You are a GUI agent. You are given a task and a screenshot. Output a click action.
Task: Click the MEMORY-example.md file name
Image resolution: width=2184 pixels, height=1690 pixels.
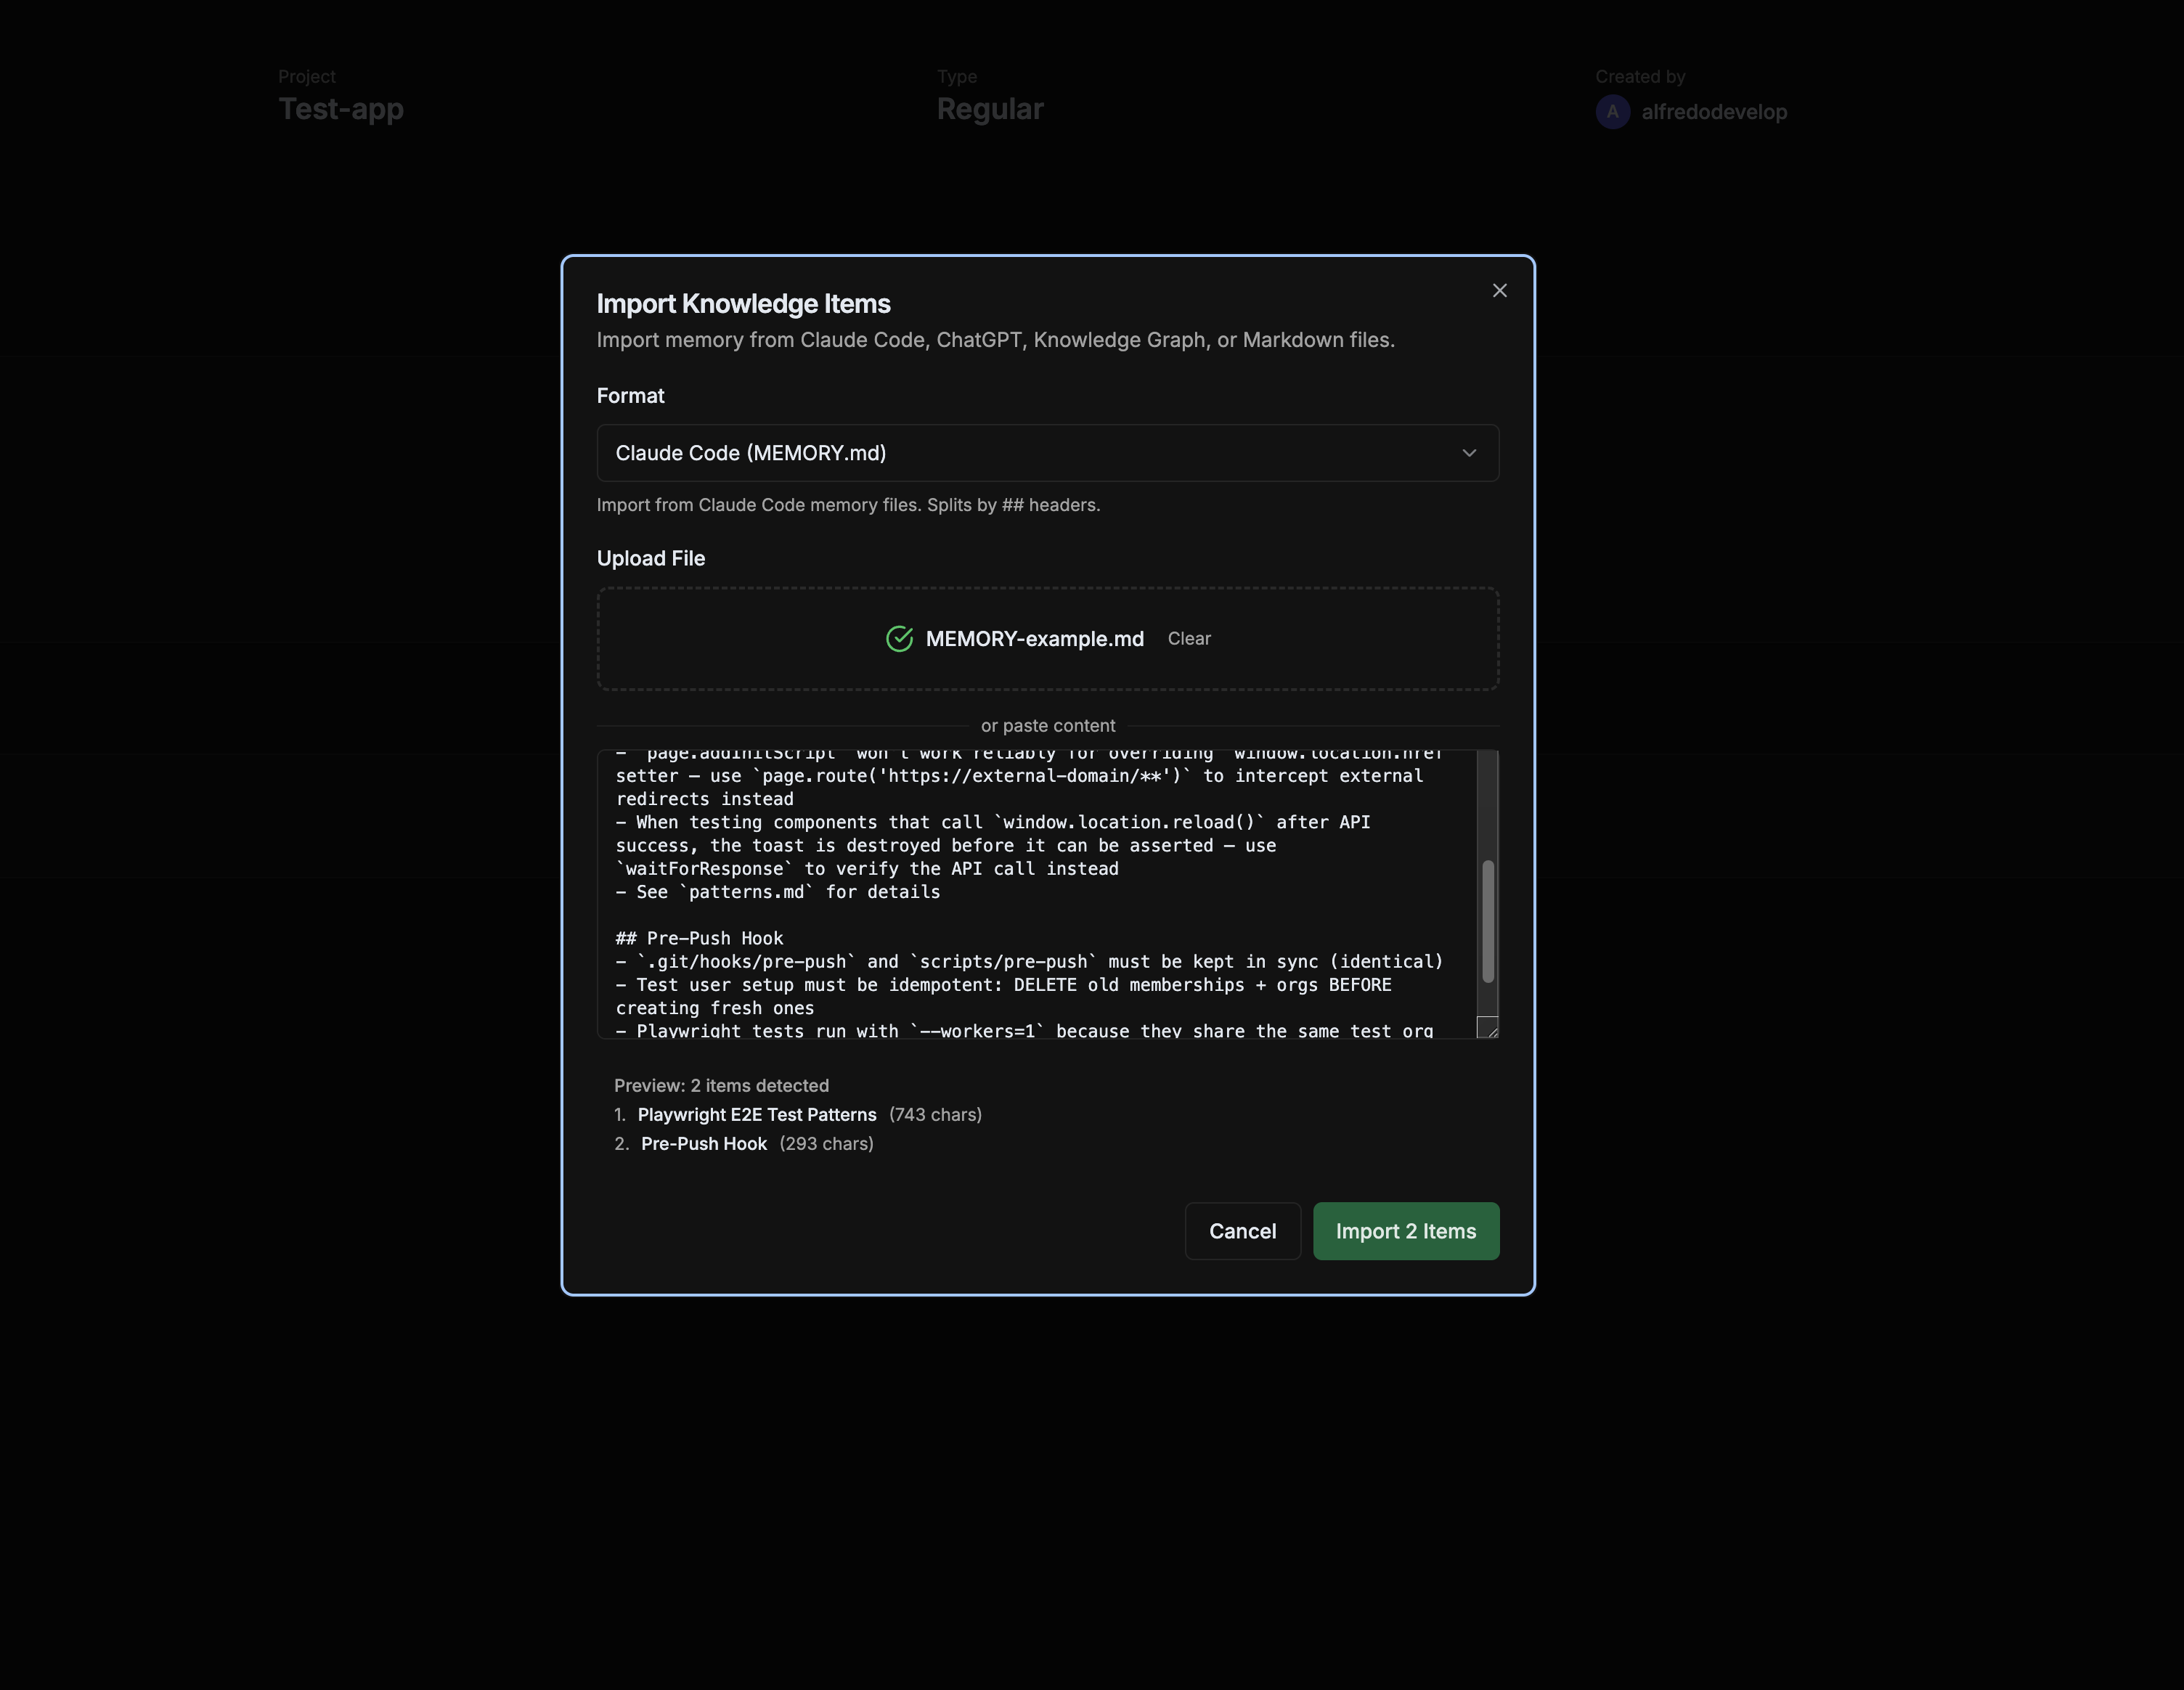1034,638
